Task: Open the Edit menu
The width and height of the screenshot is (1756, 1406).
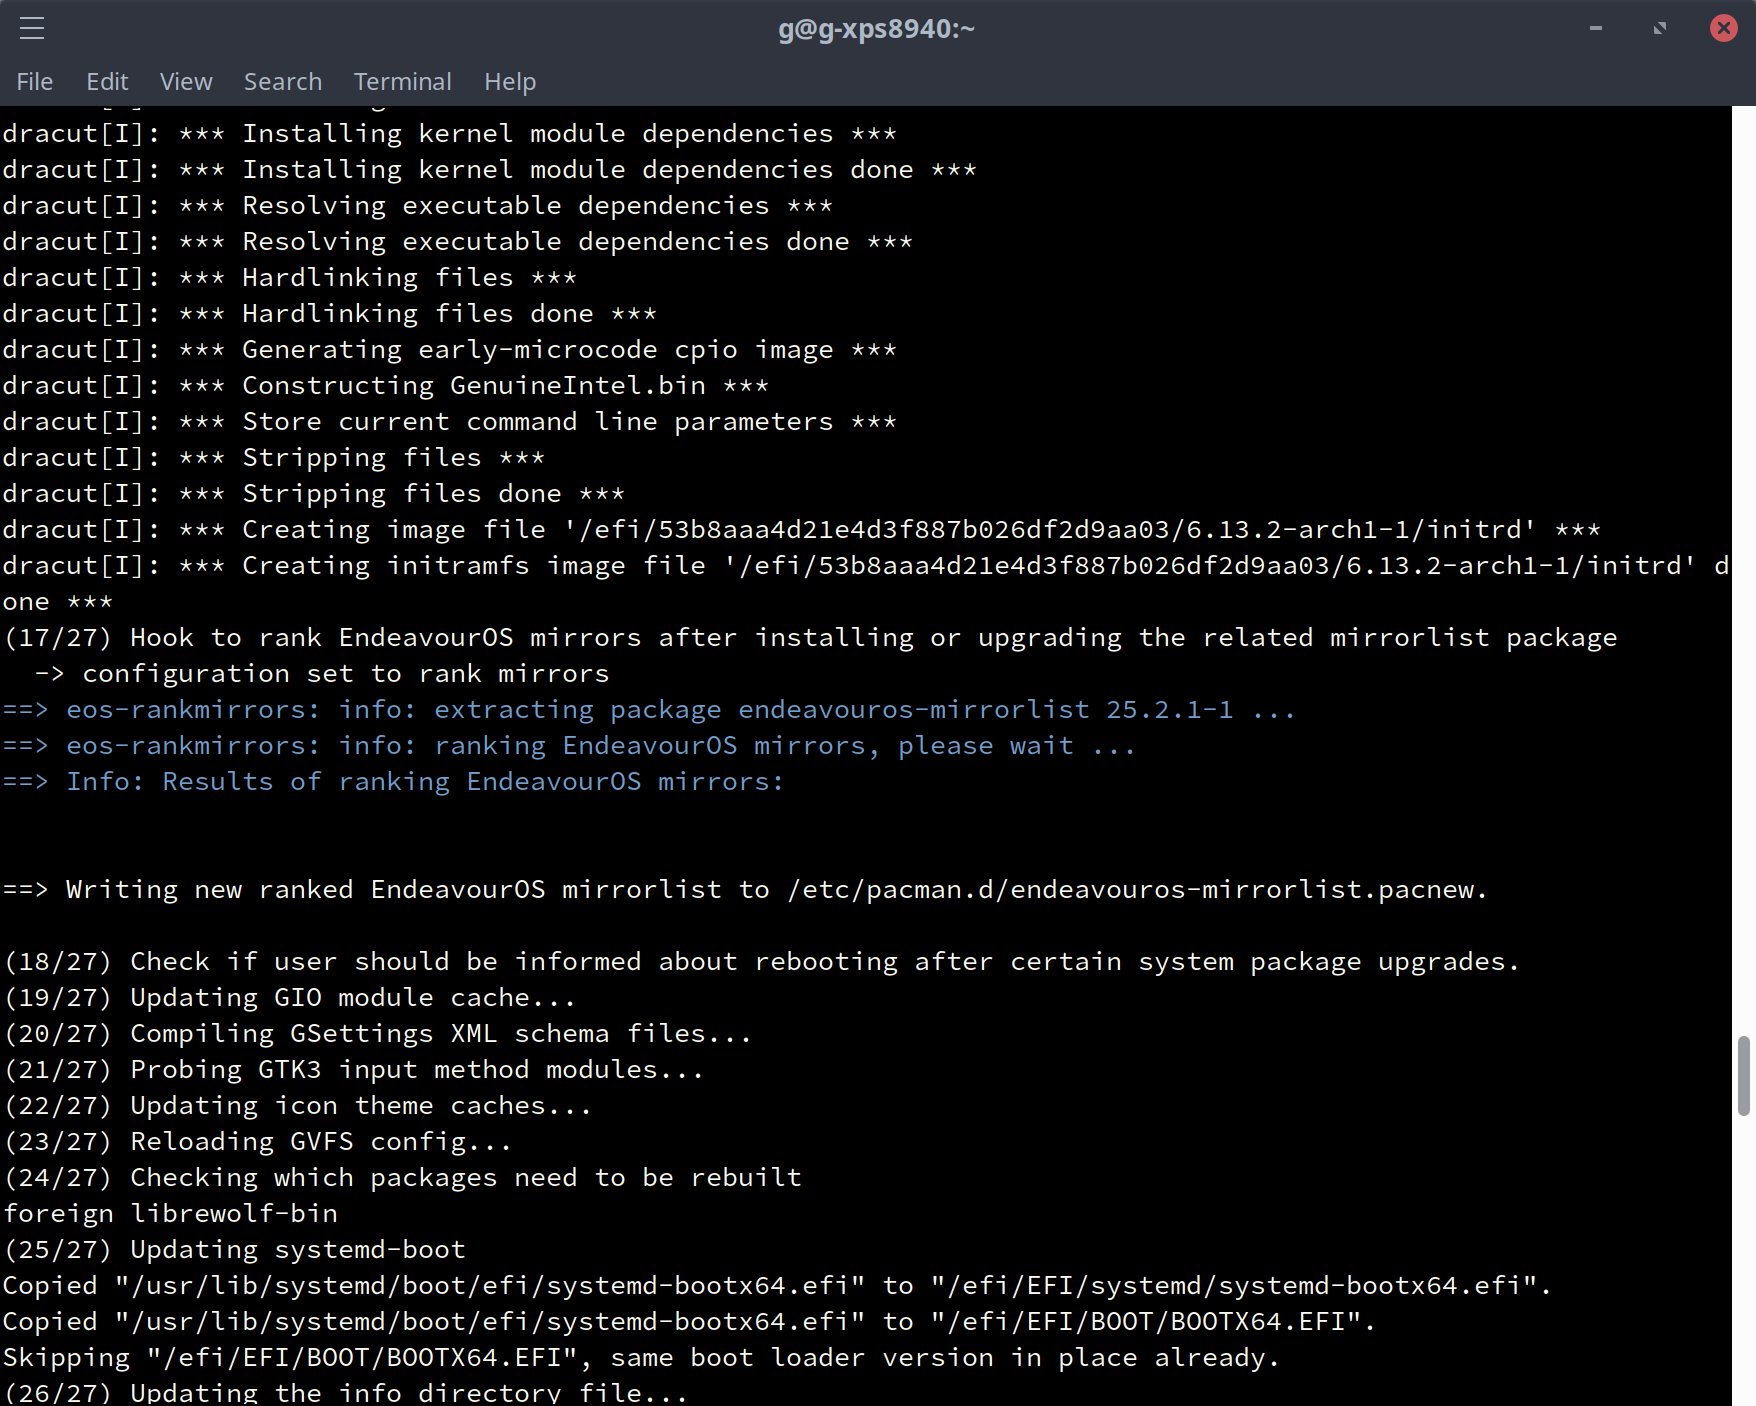Action: tap(107, 82)
